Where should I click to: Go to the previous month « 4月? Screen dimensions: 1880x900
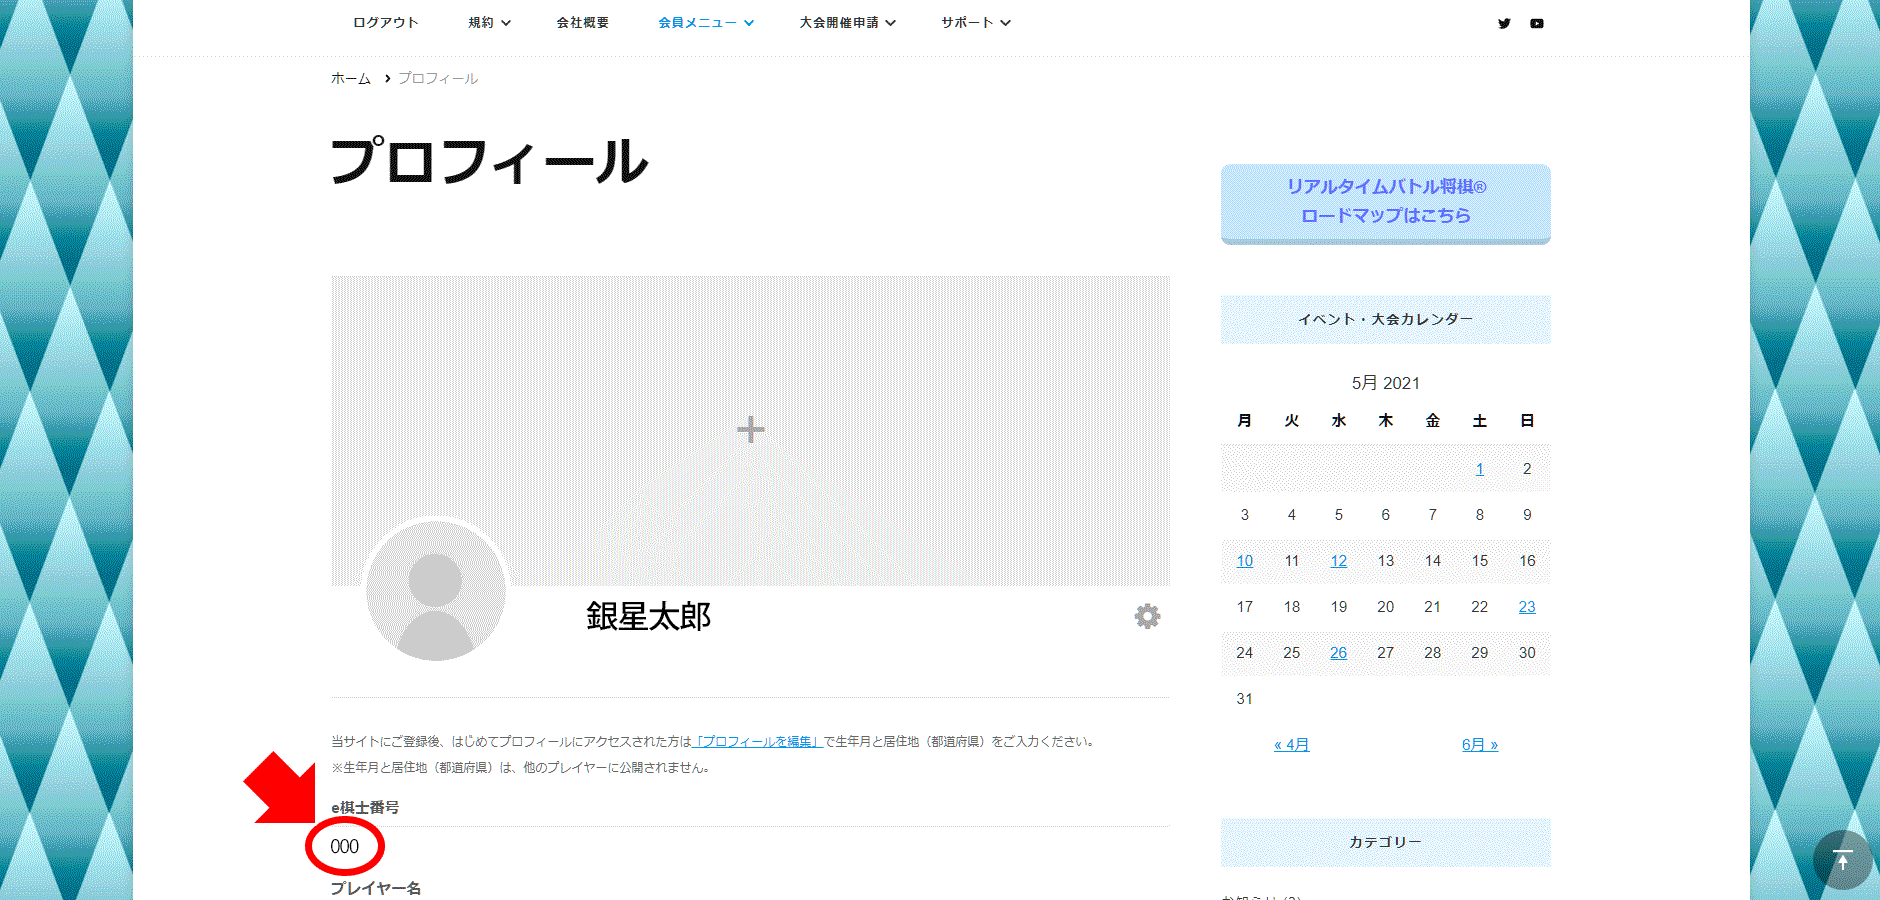coord(1291,744)
